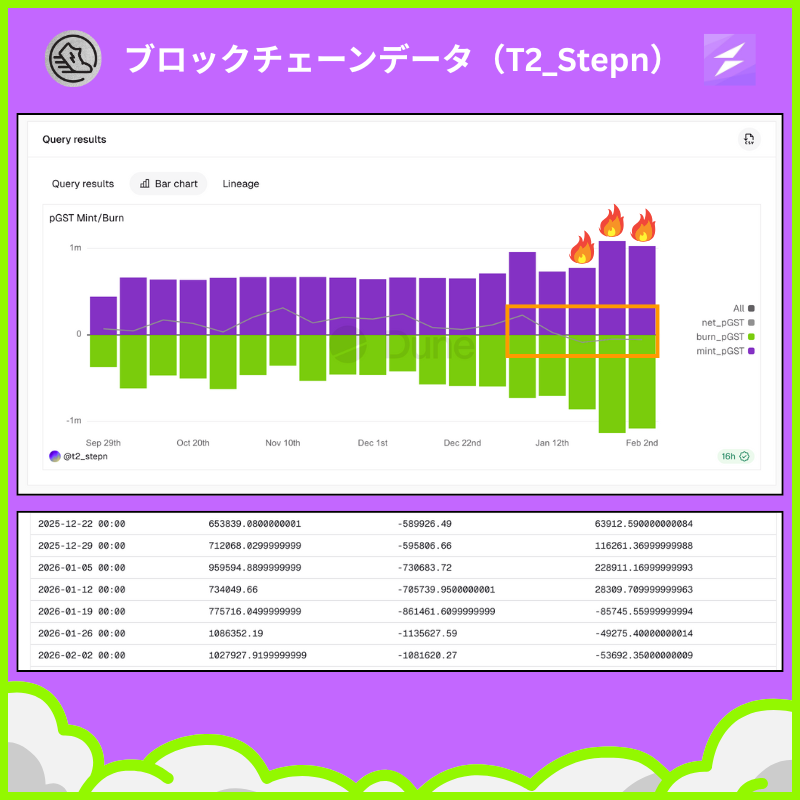Toggle net_pGST series in legend
This screenshot has height=800, width=800.
[x=728, y=322]
